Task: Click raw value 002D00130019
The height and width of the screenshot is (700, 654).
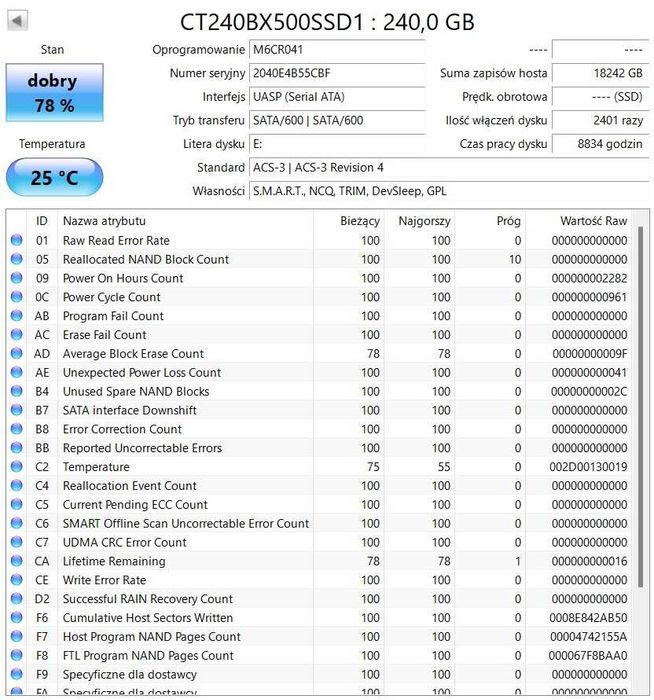Action: click(x=588, y=467)
